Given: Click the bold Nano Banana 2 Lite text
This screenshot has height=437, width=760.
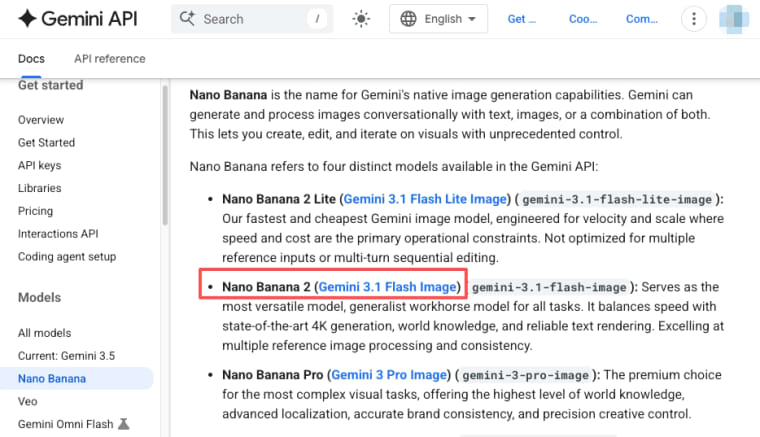Looking at the screenshot, I should tap(279, 199).
